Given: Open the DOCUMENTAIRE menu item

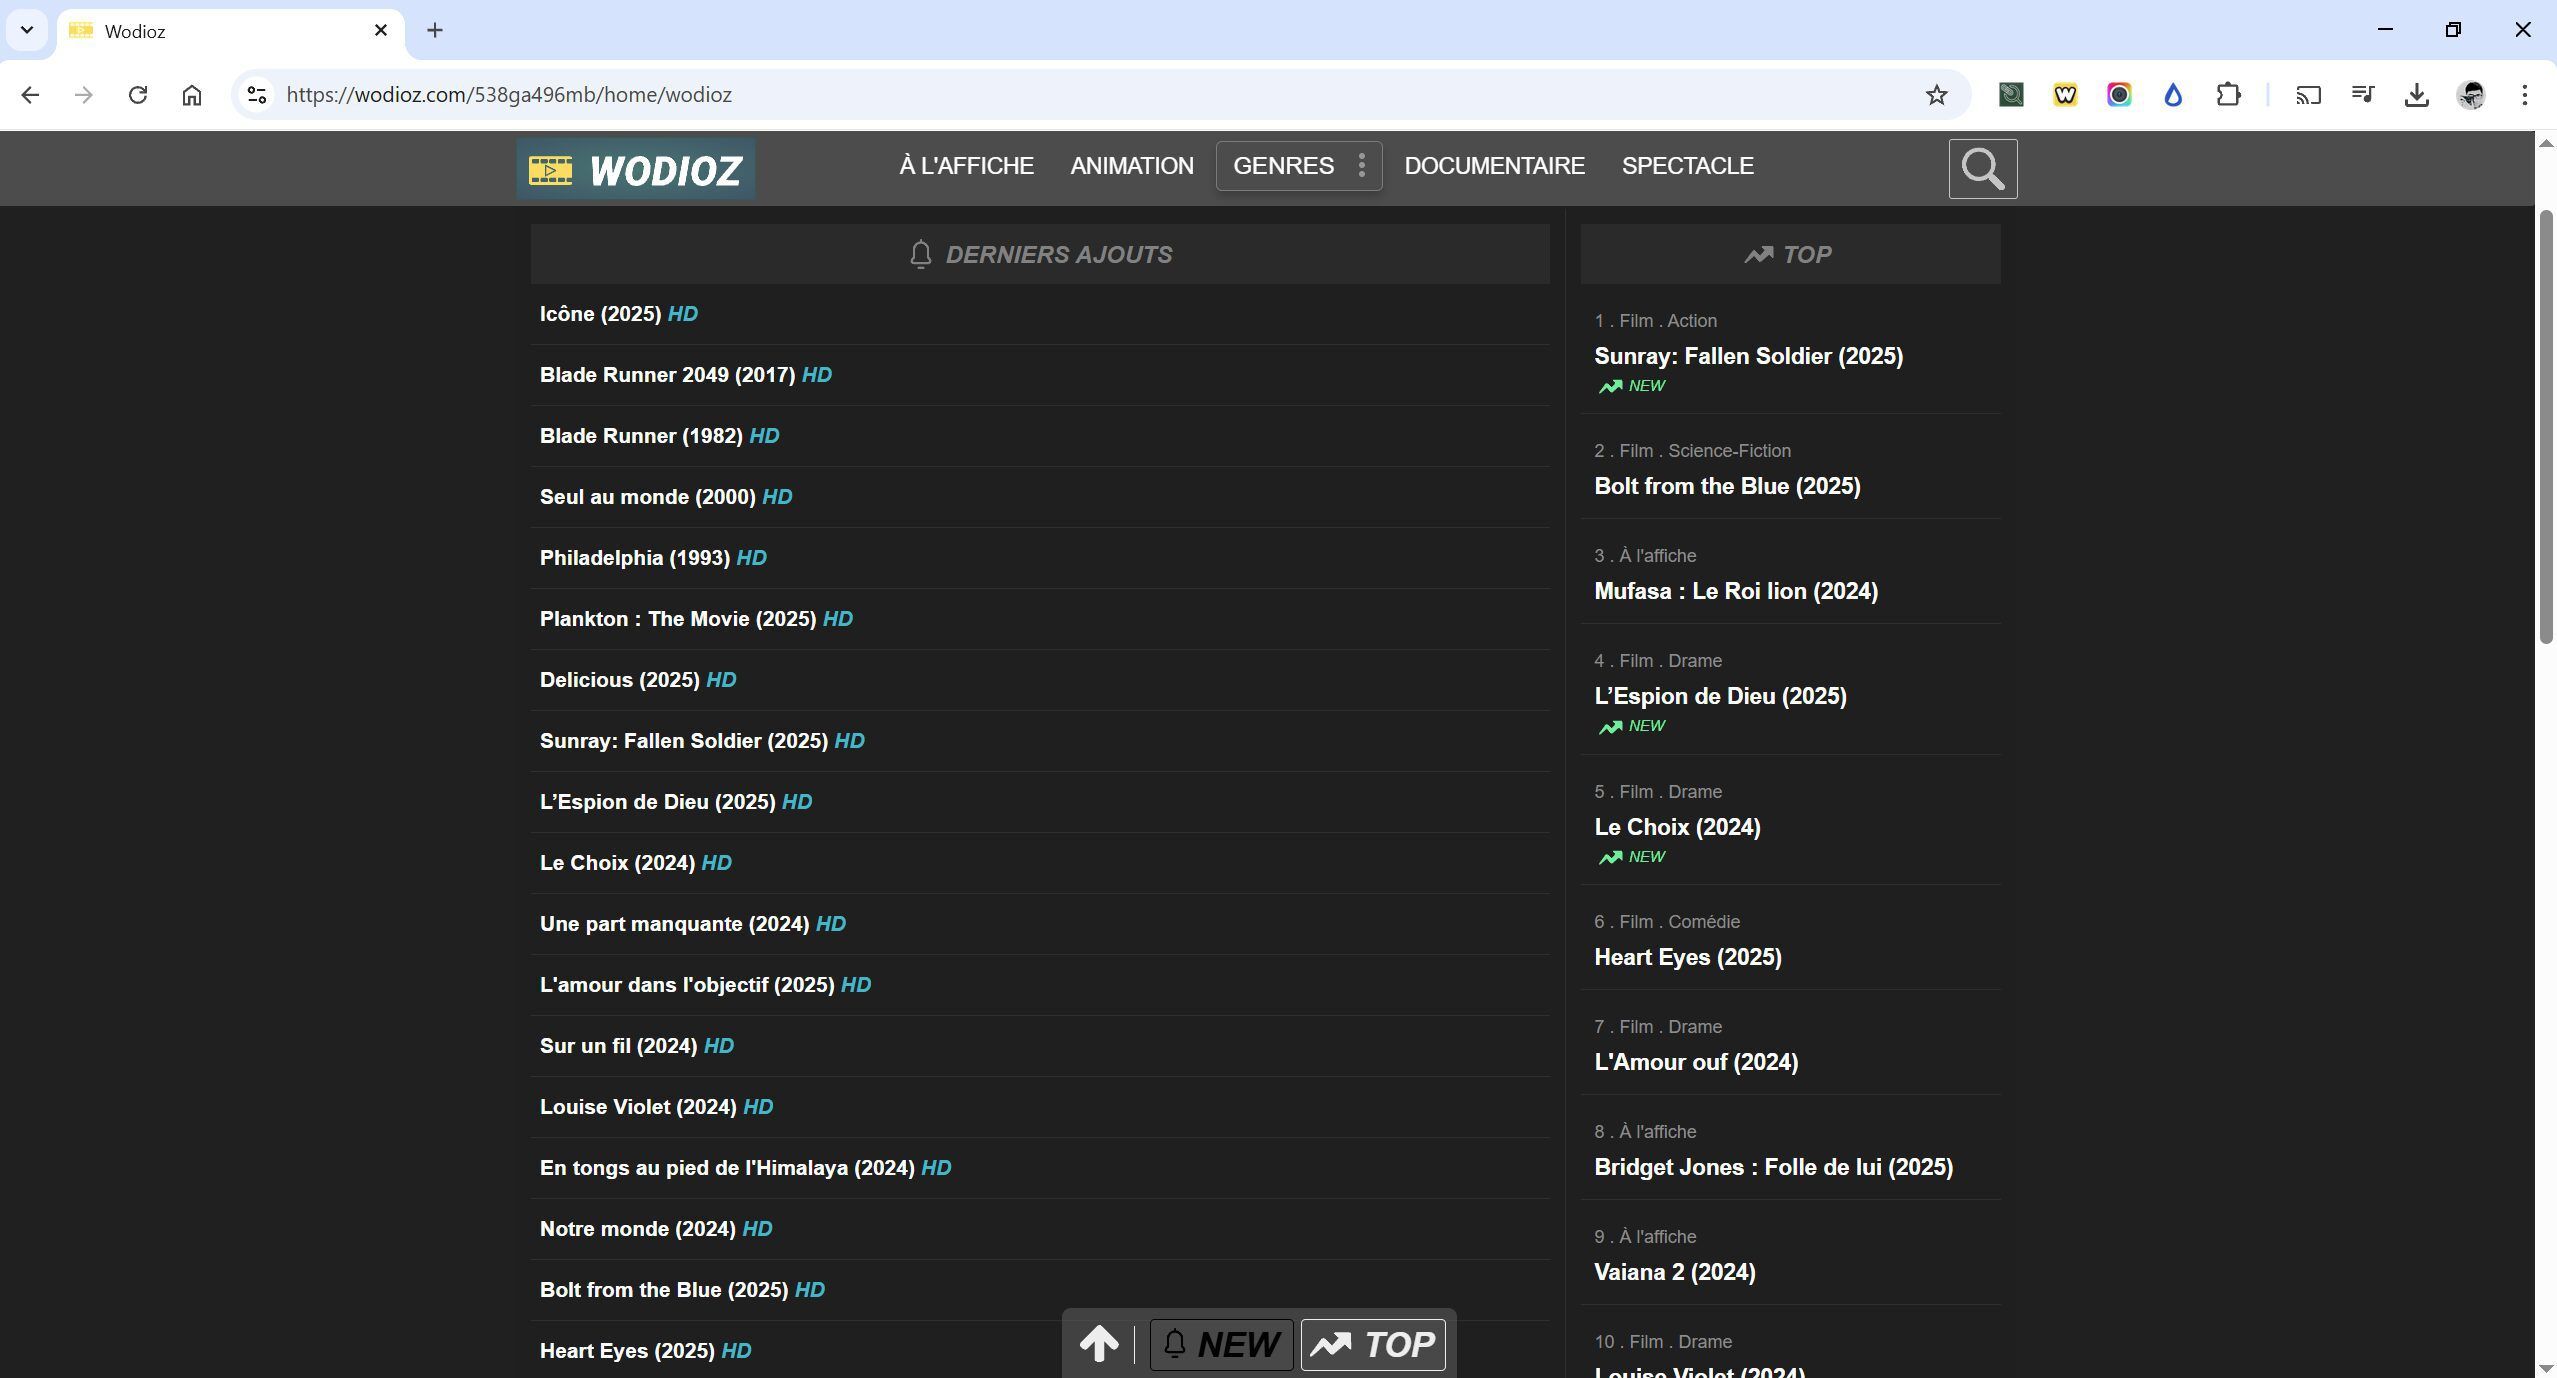Looking at the screenshot, I should click(x=1494, y=166).
